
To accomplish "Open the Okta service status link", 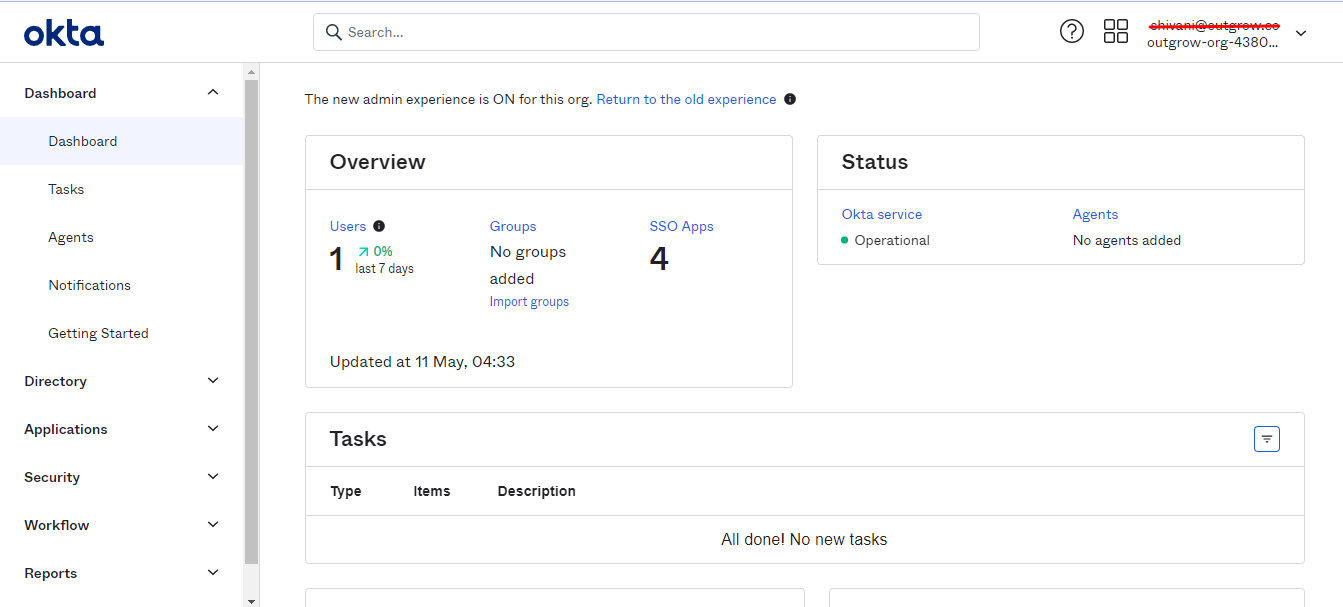I will click(882, 214).
